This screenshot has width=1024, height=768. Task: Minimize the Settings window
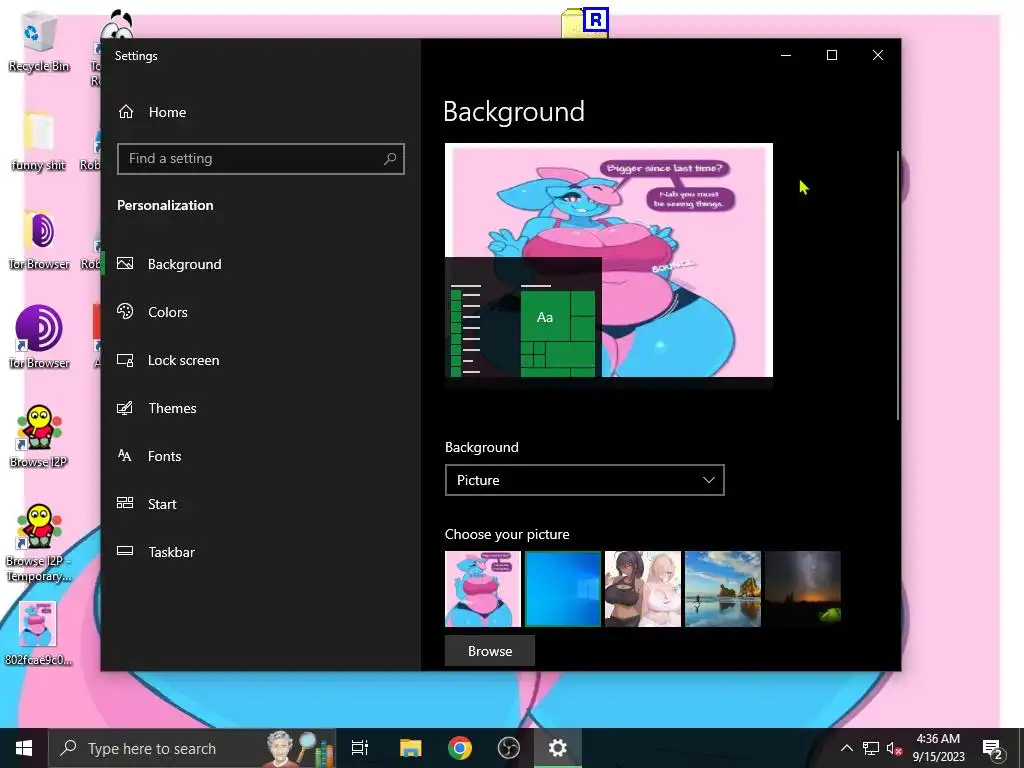coord(786,56)
